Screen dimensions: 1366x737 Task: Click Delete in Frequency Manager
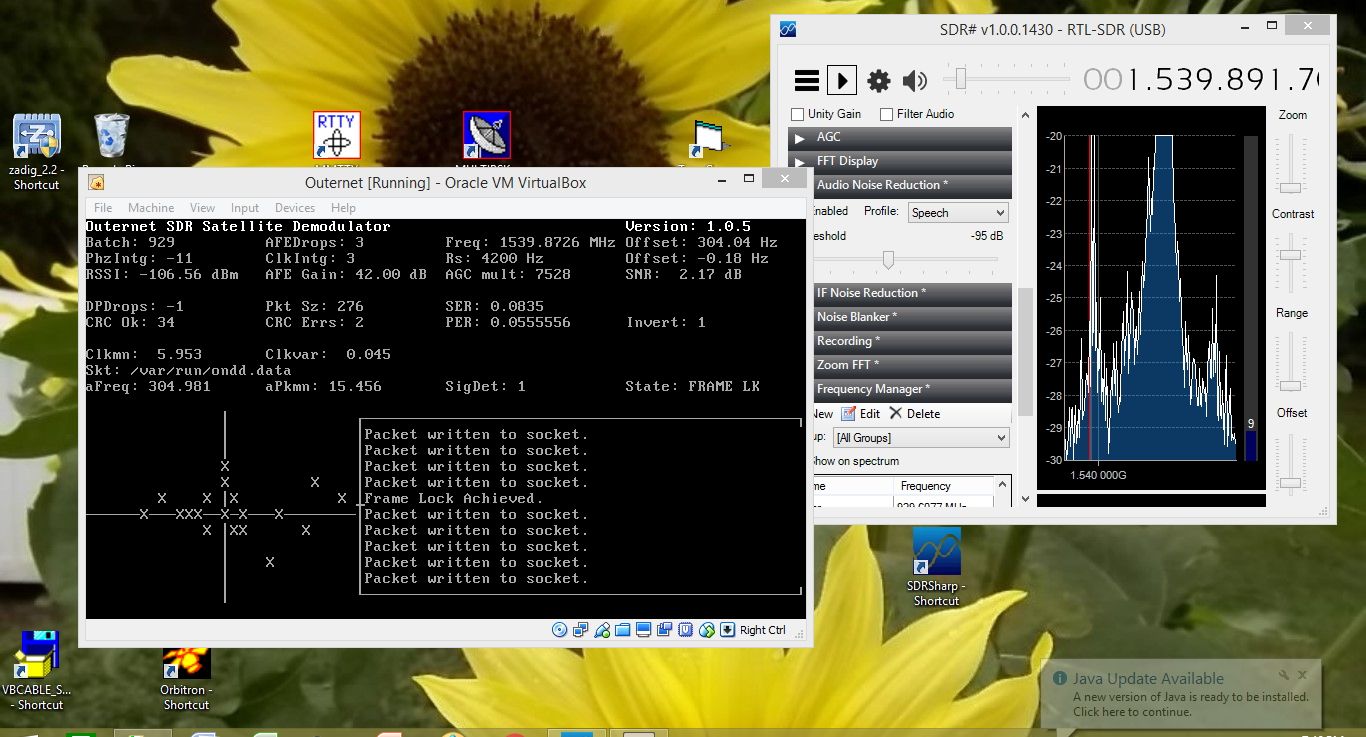tap(914, 413)
